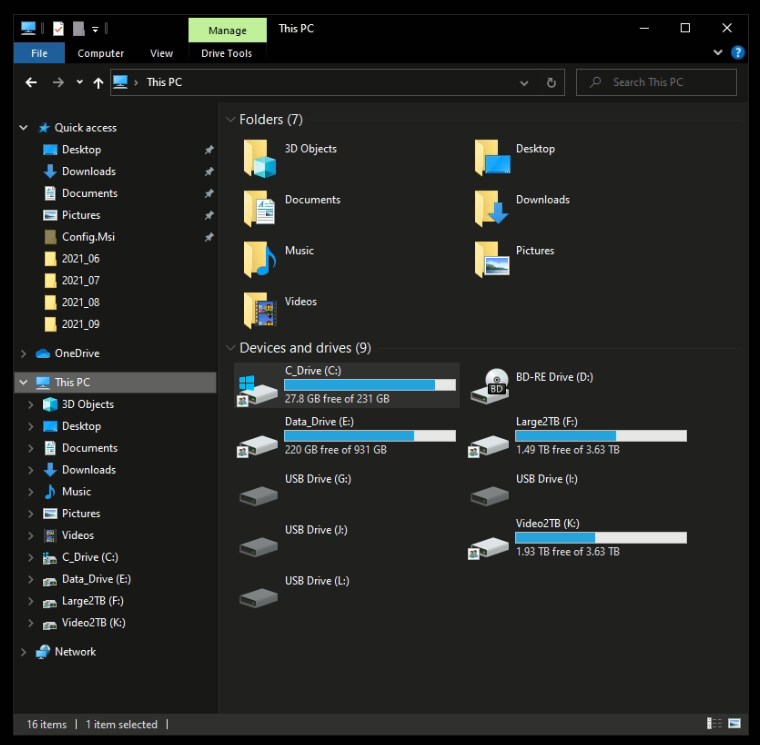Screen dimensions: 760x745
Task: Switch to the View ribbon tab
Action: [x=161, y=54]
